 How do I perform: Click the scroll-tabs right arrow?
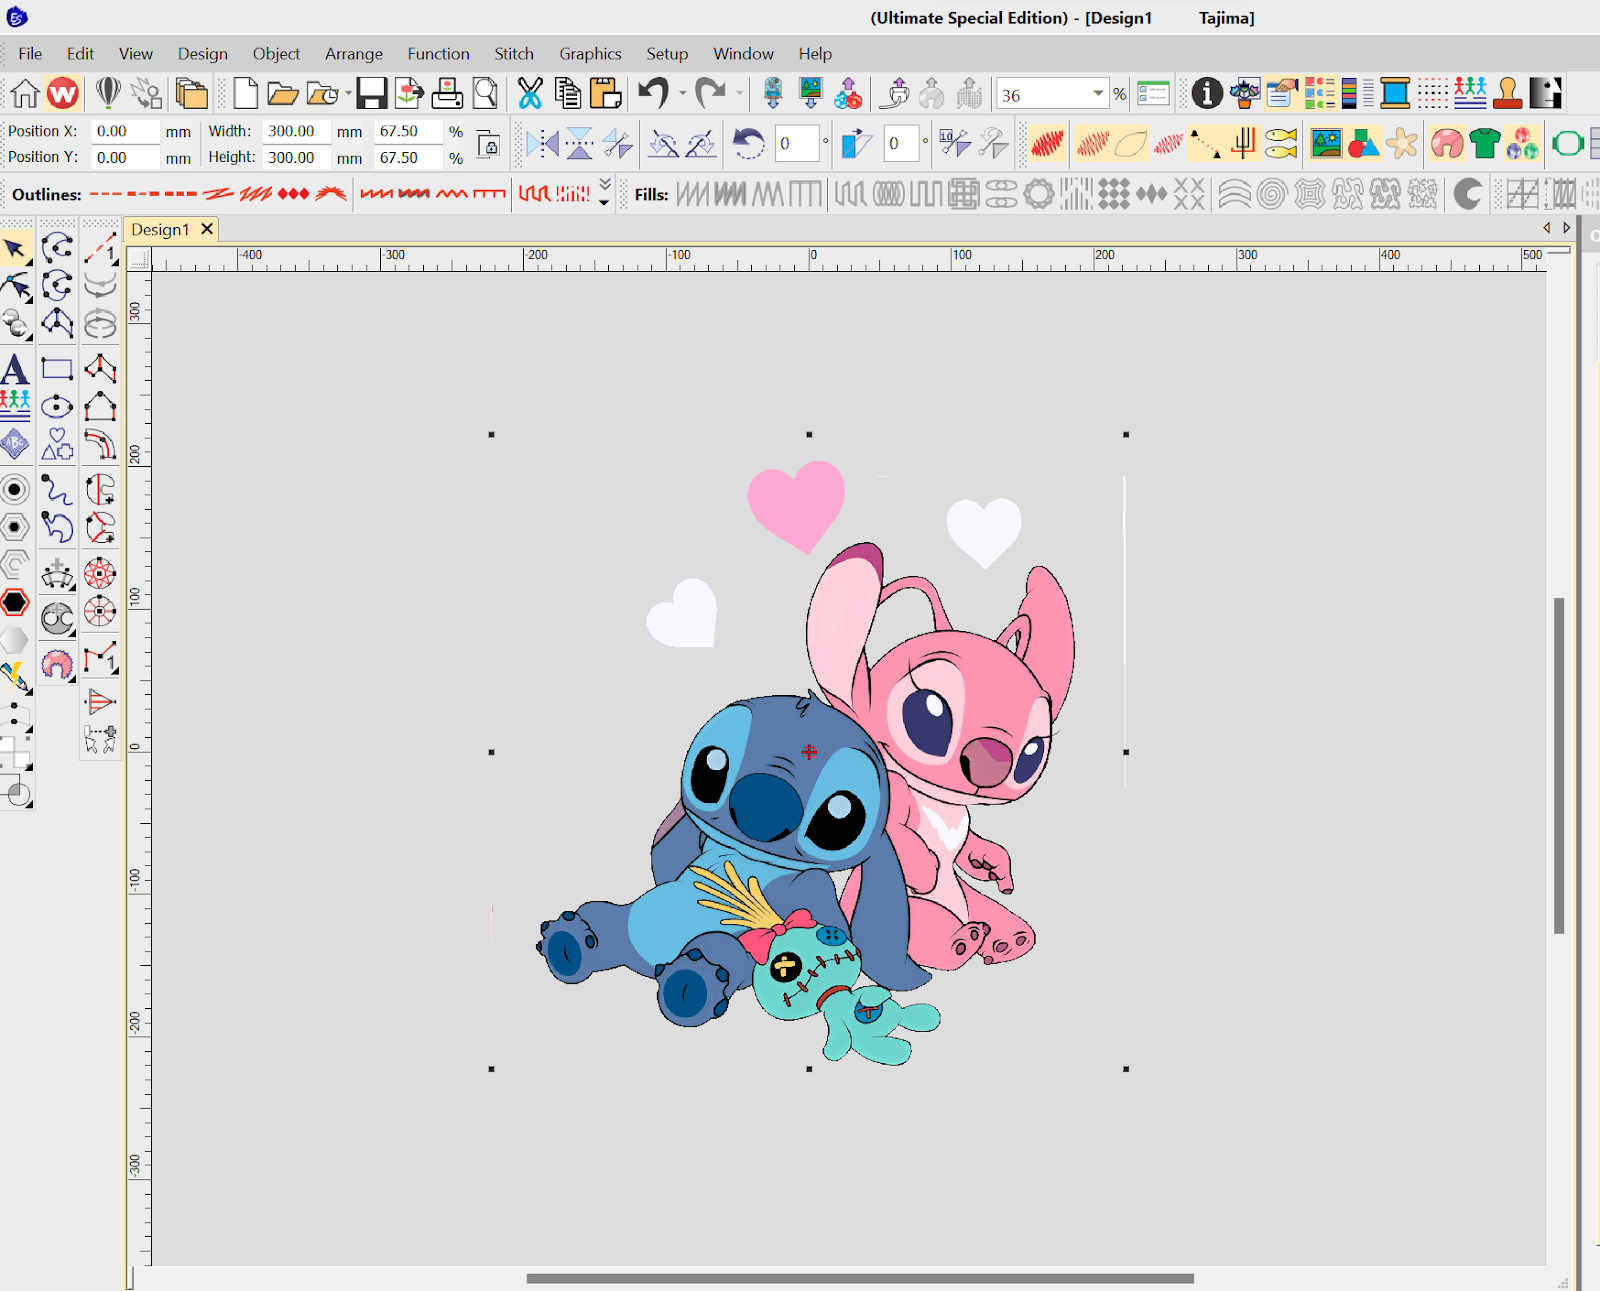click(x=1567, y=228)
